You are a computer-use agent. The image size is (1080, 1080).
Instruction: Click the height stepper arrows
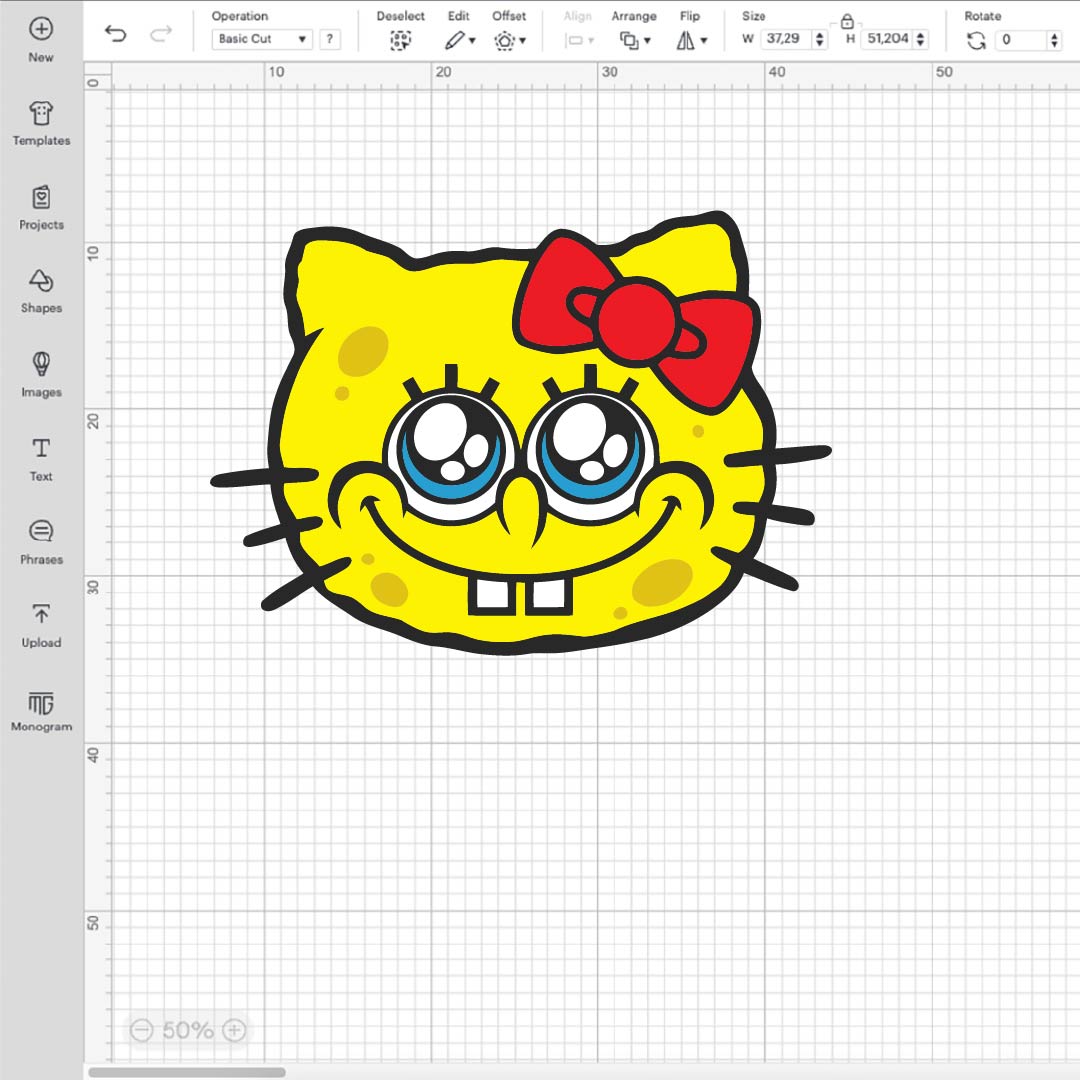pyautogui.click(x=921, y=39)
